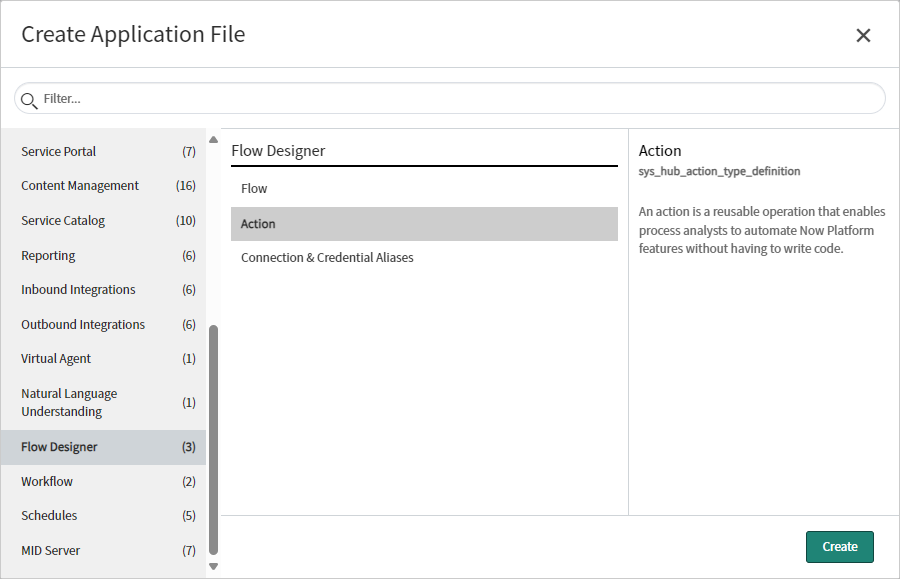Click the category list scroll-down arrow
The width and height of the screenshot is (900, 579).
click(x=214, y=566)
